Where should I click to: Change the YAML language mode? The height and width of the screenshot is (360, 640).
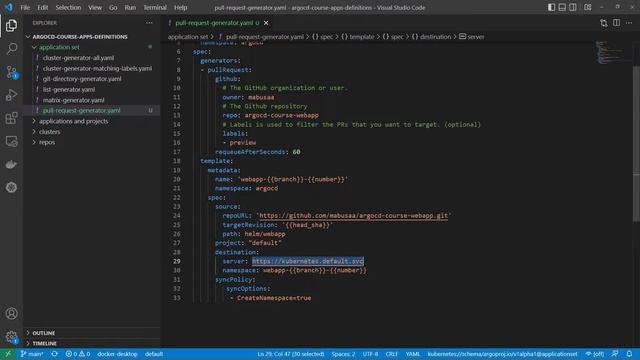[x=413, y=354]
